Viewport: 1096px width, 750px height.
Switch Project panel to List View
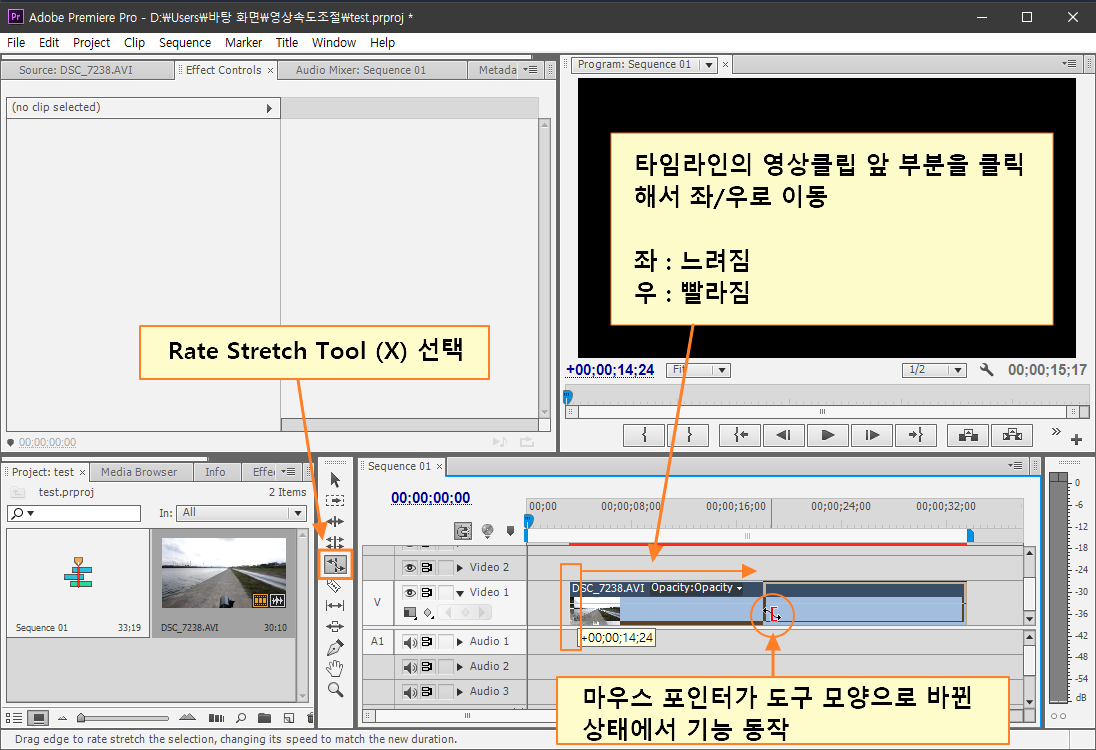(13, 718)
